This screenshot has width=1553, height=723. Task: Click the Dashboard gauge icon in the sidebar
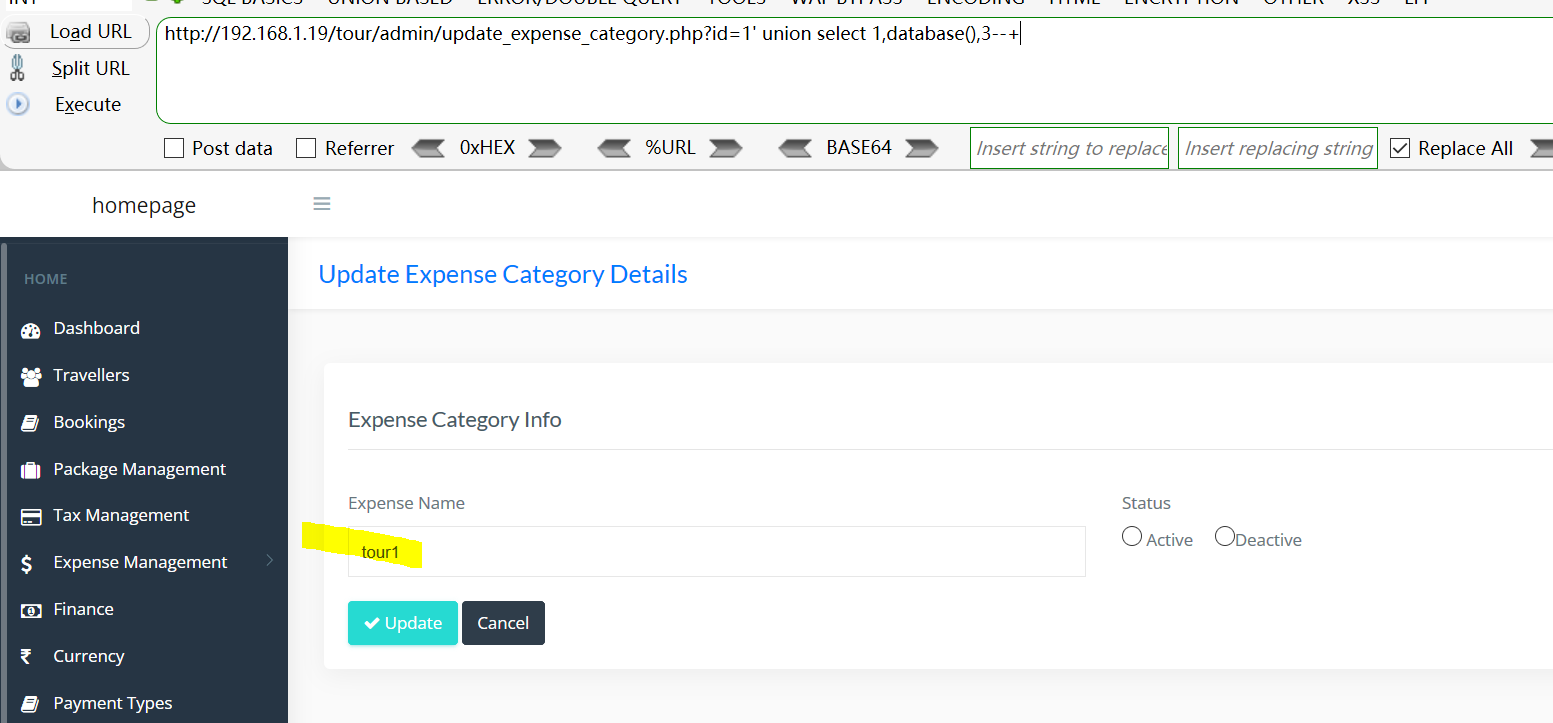(31, 330)
